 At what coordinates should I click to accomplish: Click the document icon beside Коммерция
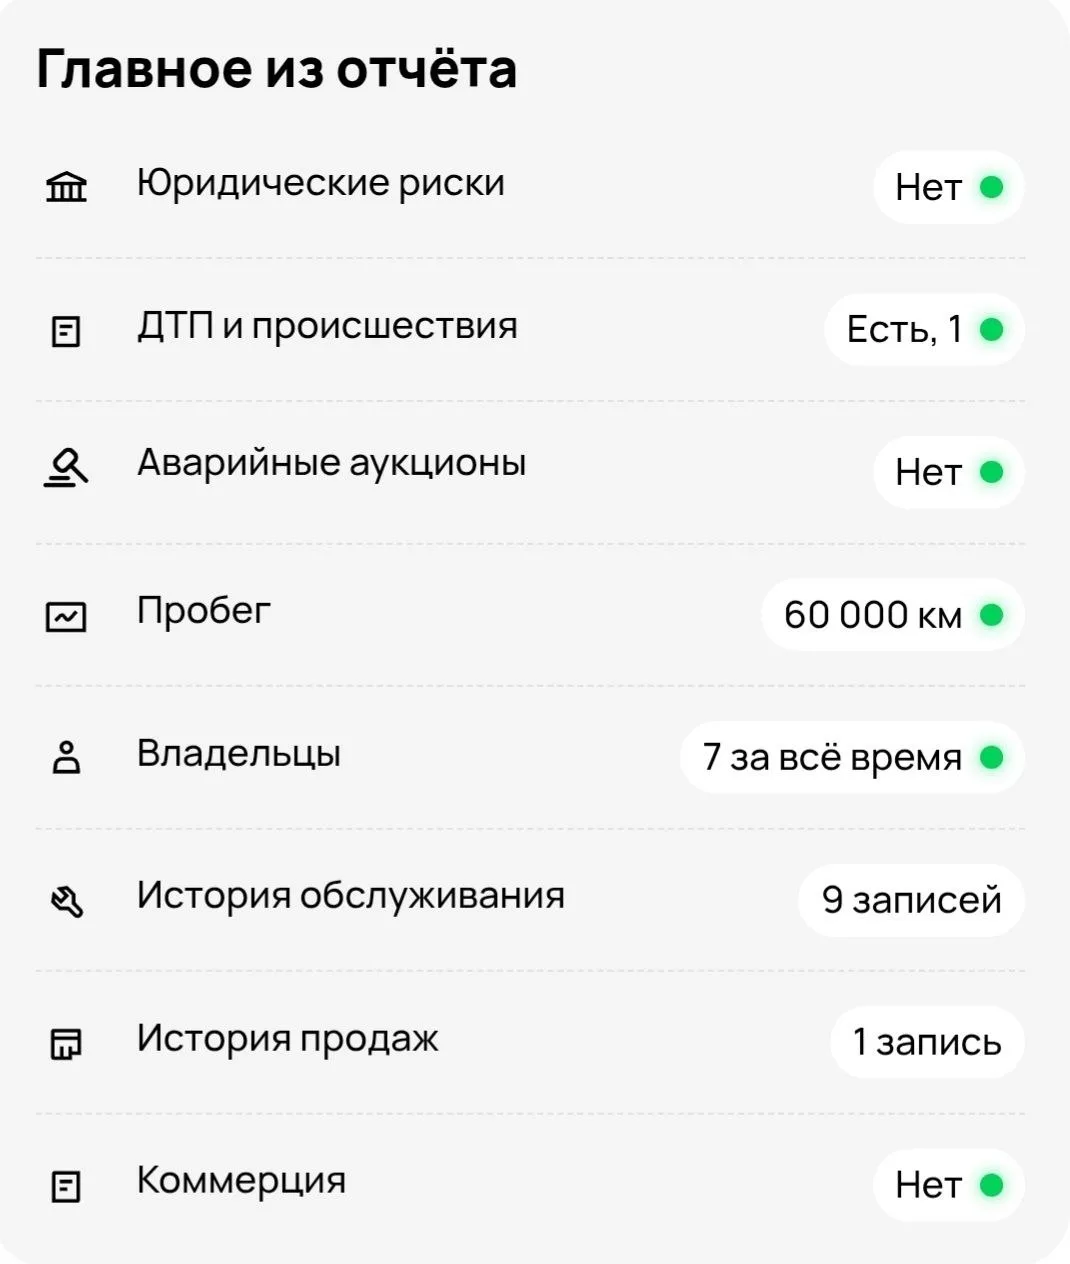tap(66, 1186)
